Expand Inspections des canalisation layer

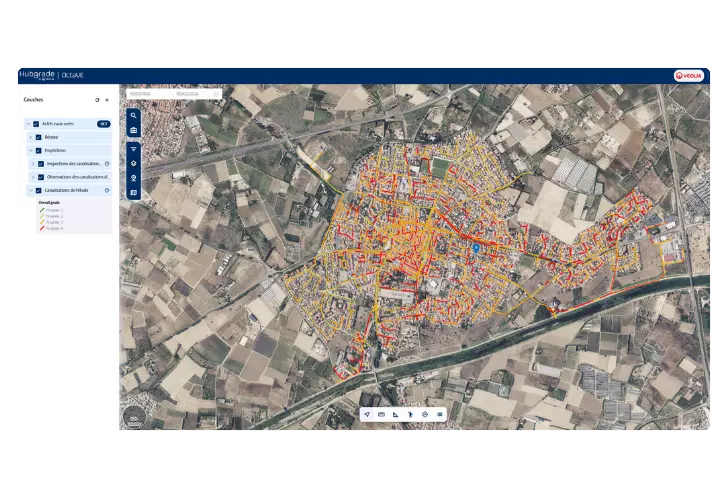(x=33, y=164)
